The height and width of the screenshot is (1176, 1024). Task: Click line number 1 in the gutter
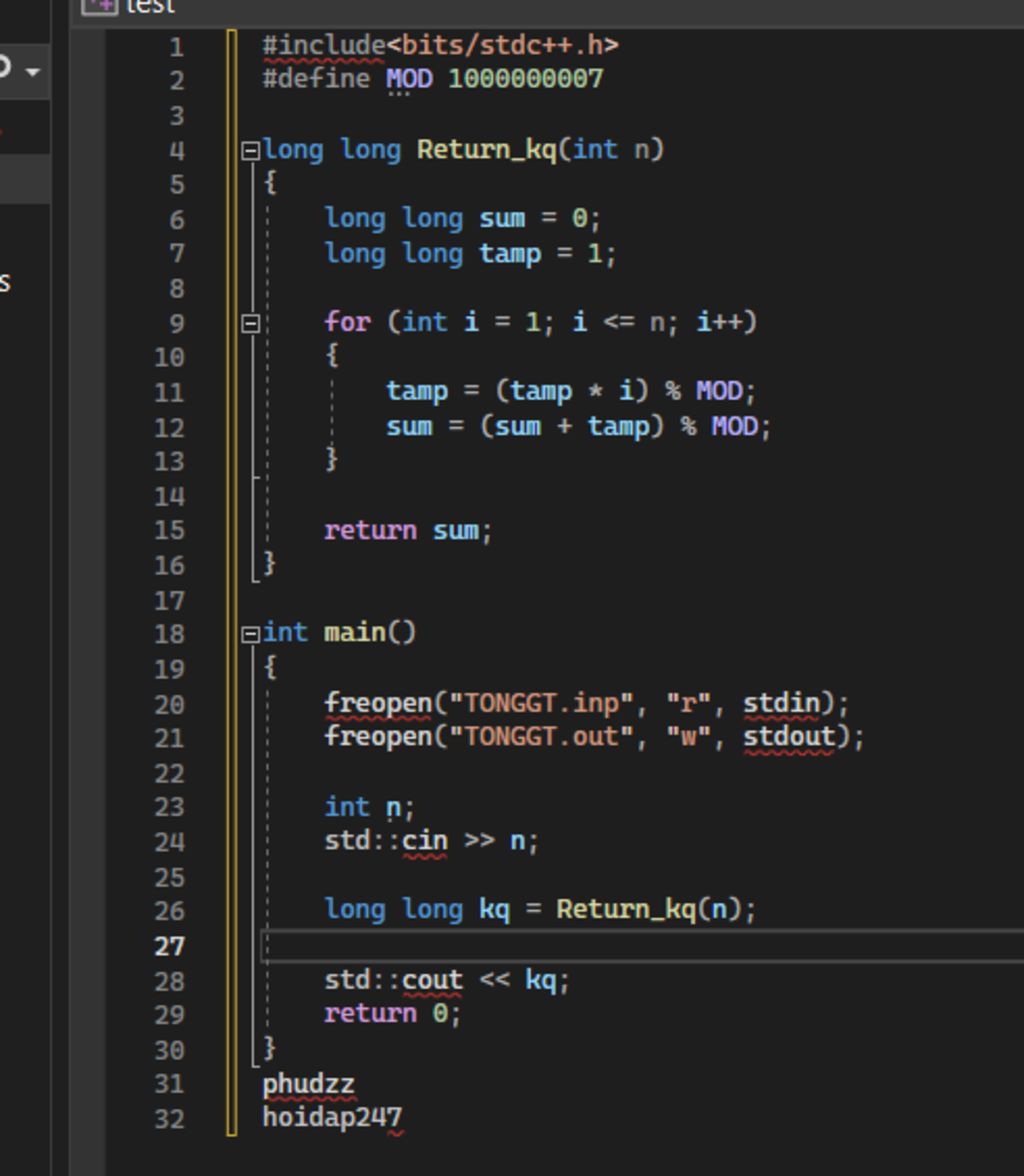pos(177,47)
